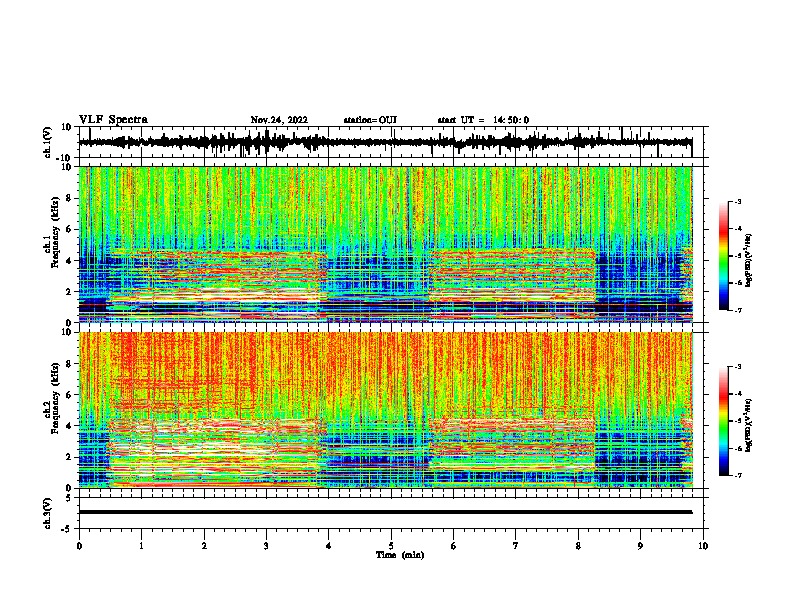Image resolution: width=792 pixels, height=612 pixels.
Task: Click time axis tick label "1"
Action: coord(141,546)
